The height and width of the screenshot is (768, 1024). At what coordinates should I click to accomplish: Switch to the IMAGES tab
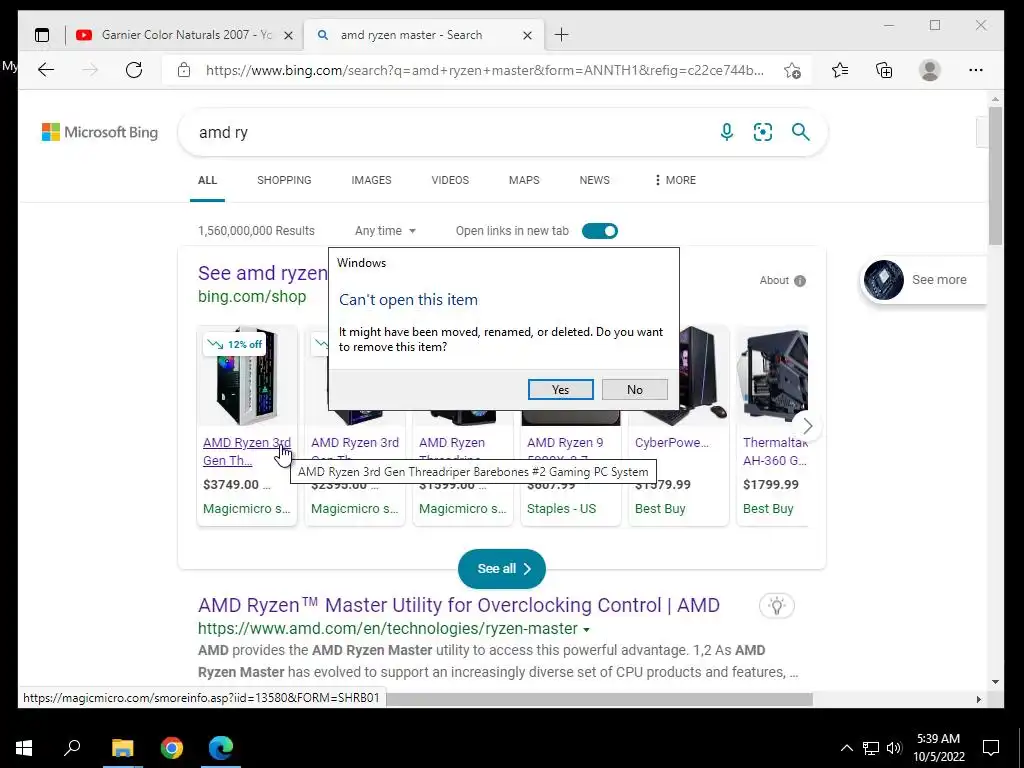[371, 180]
